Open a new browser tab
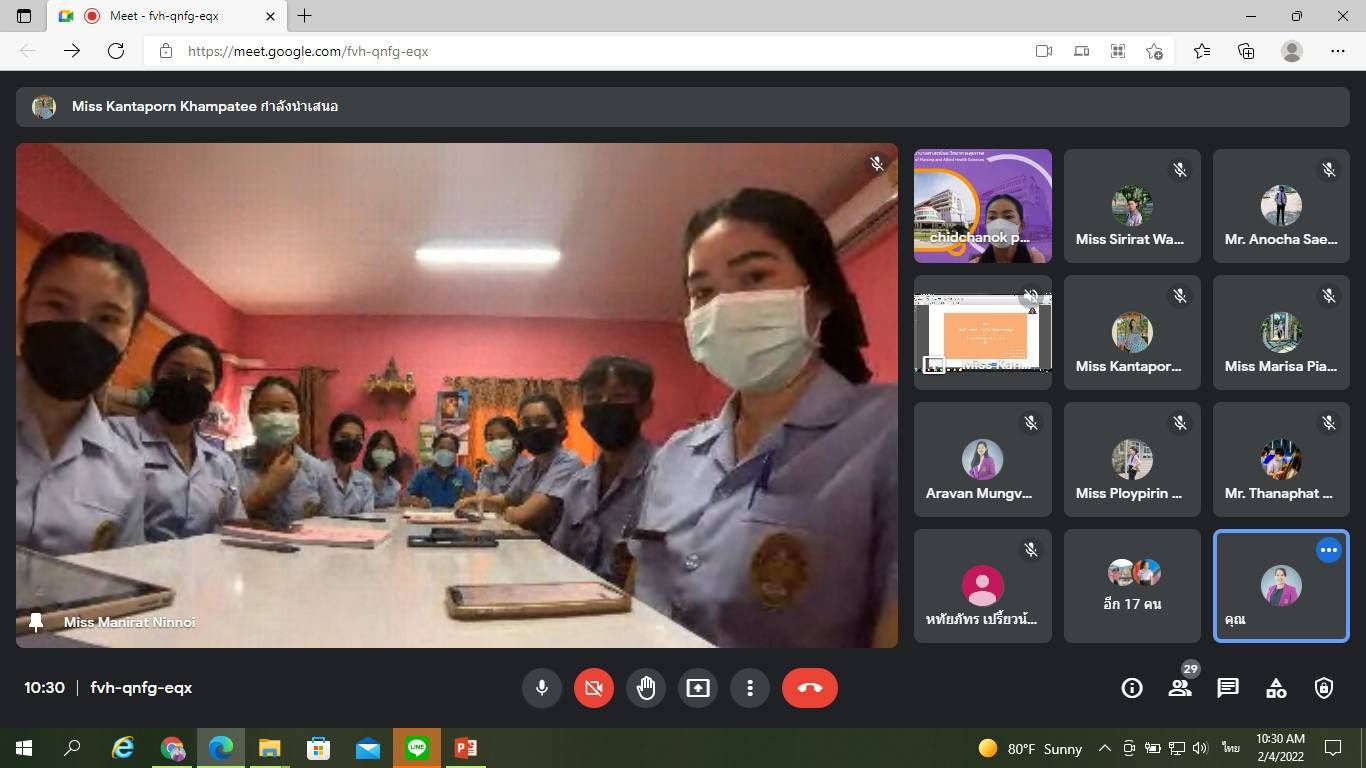 pyautogui.click(x=305, y=16)
